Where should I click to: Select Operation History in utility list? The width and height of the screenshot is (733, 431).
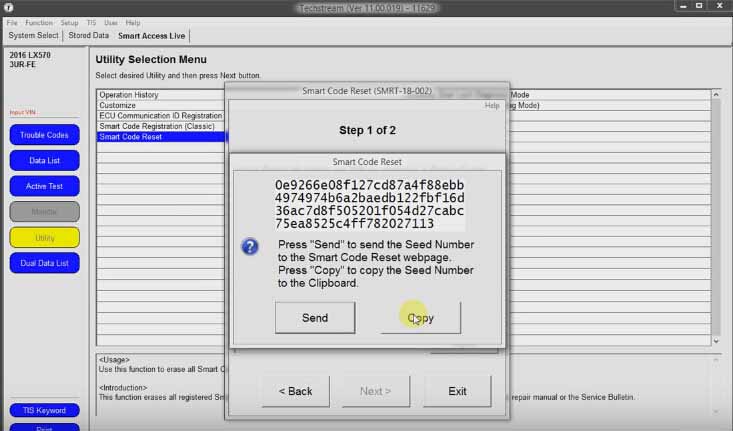click(x=130, y=95)
